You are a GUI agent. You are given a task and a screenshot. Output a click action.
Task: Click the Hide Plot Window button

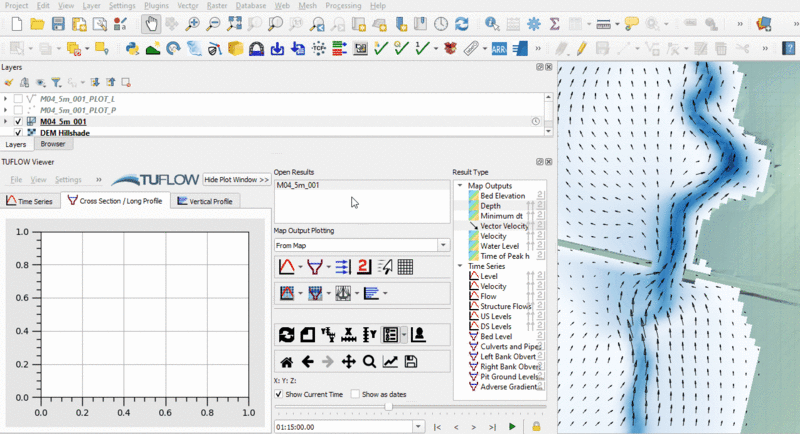(236, 180)
